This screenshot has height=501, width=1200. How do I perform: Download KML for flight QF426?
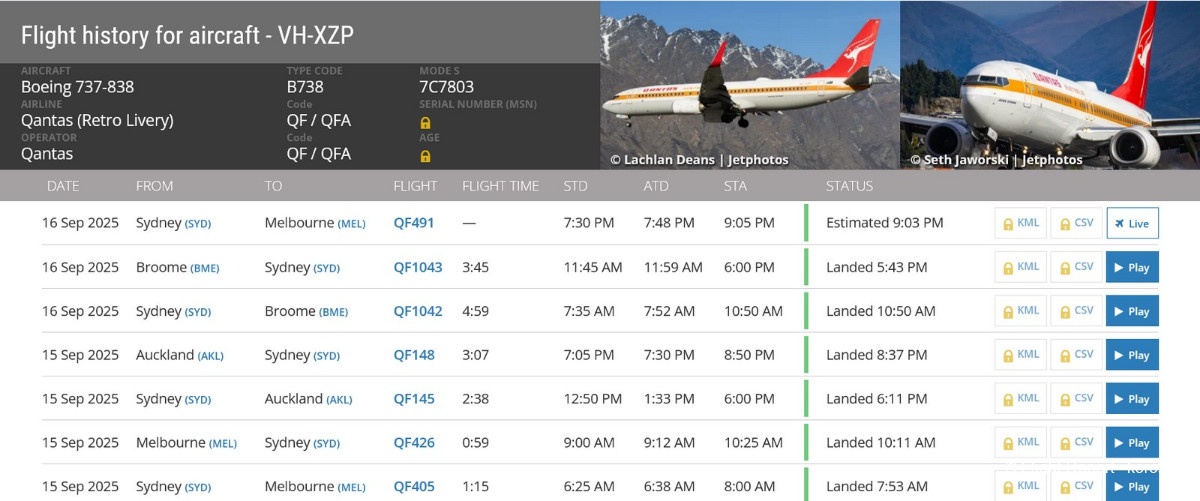click(x=1021, y=443)
